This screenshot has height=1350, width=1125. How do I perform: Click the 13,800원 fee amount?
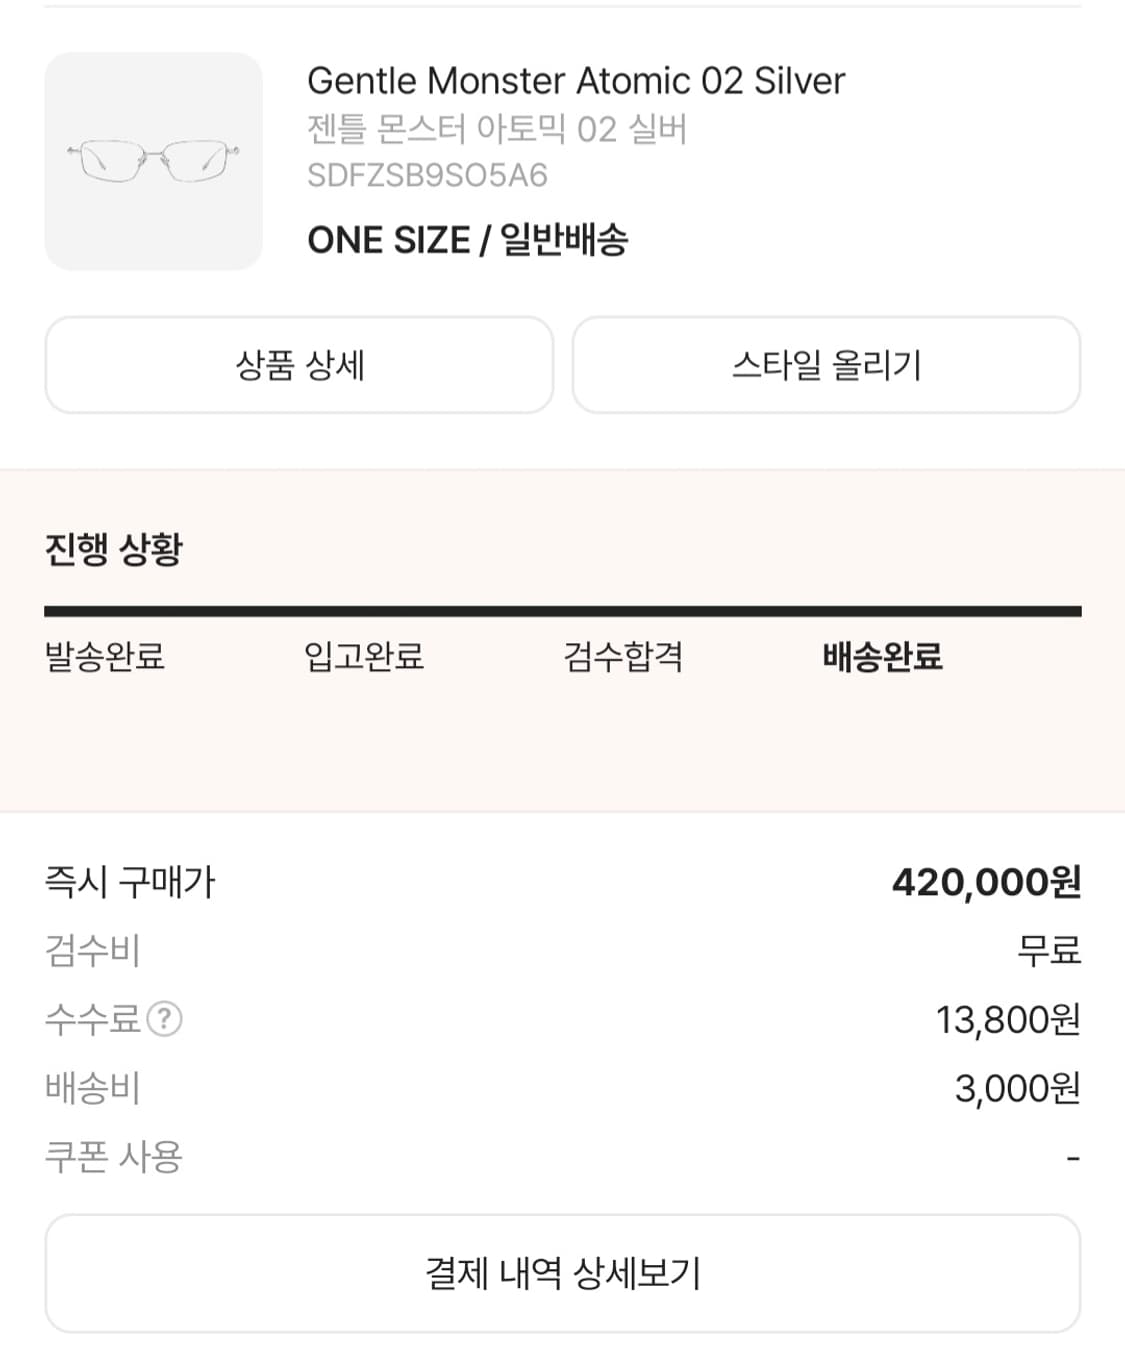(x=1007, y=1019)
